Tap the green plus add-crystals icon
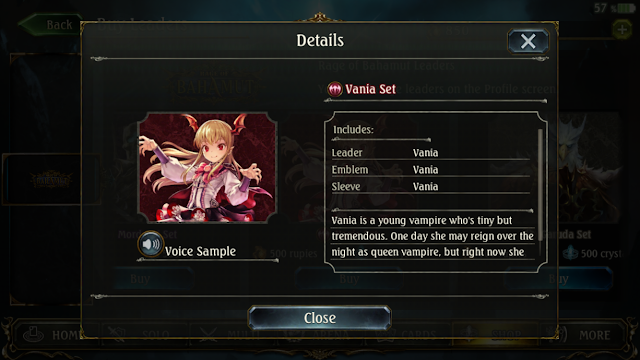The image size is (640, 360). [x=622, y=29]
